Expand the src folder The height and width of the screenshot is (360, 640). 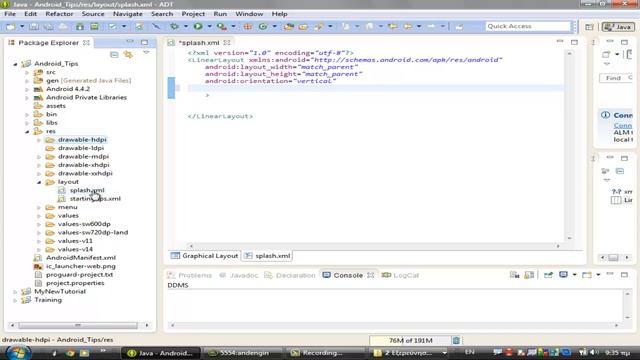click(x=27, y=72)
